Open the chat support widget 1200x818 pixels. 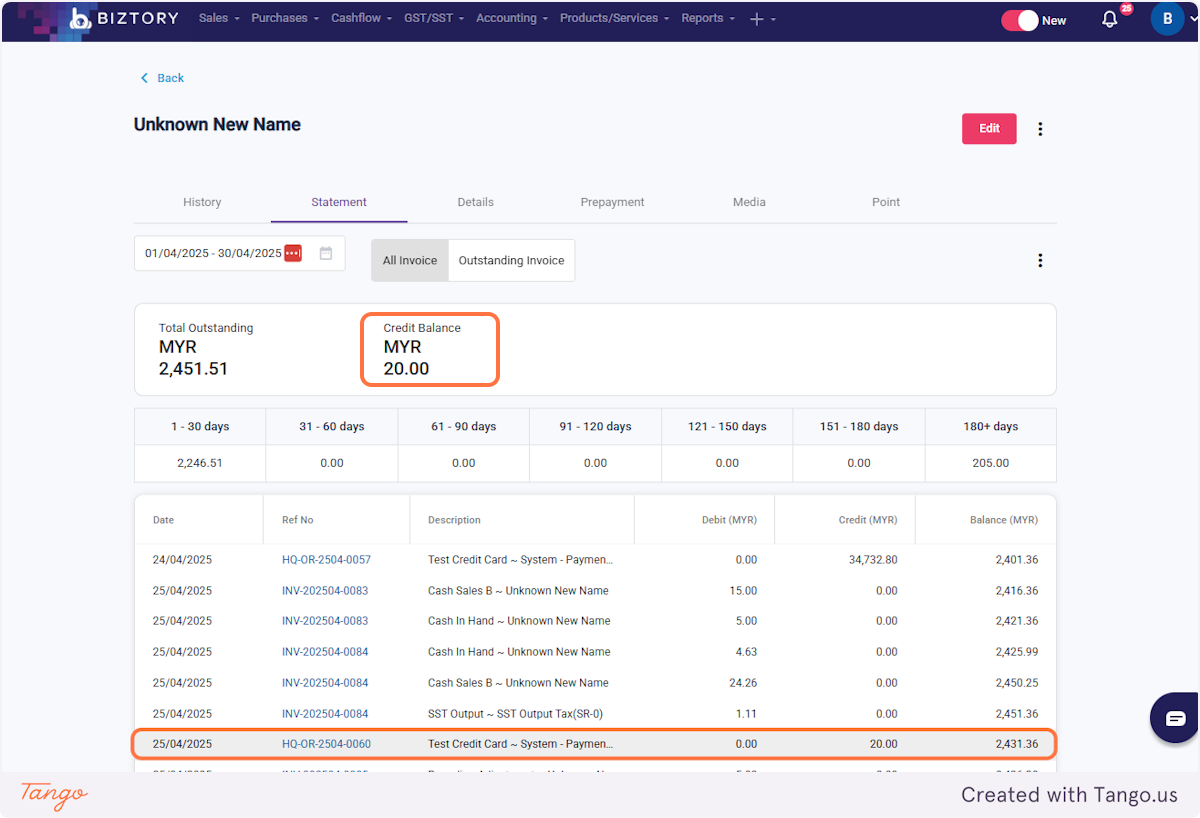point(1175,718)
